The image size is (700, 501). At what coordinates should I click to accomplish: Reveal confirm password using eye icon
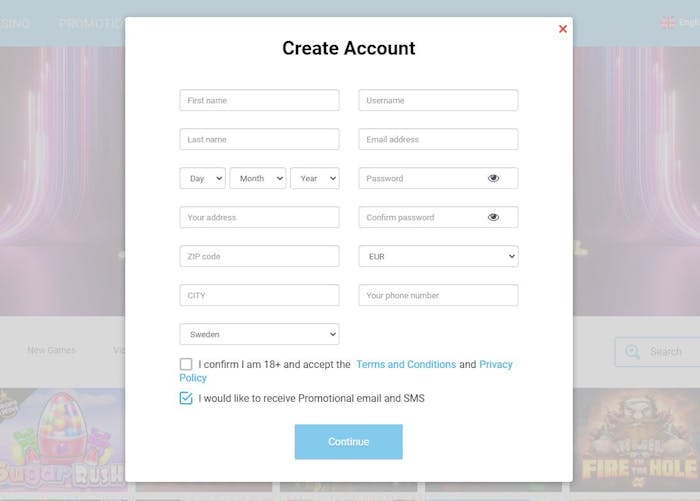point(493,217)
